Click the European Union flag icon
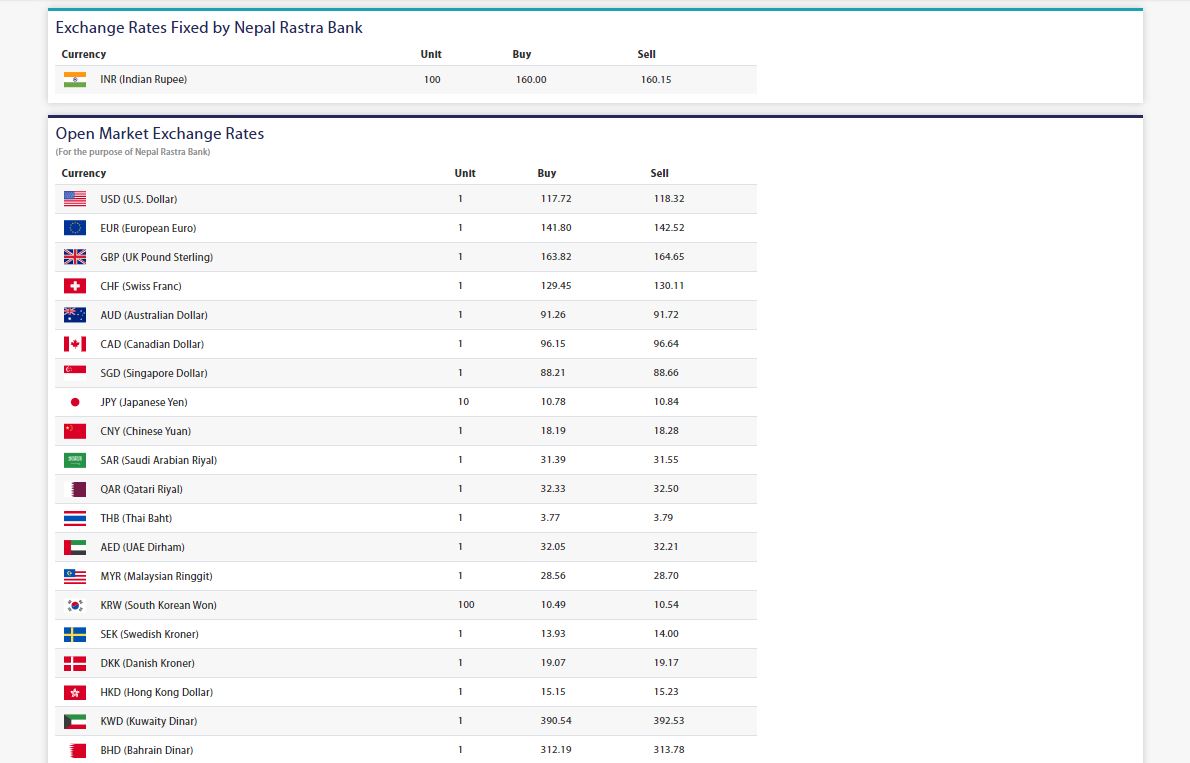The height and width of the screenshot is (763, 1190). [x=74, y=228]
